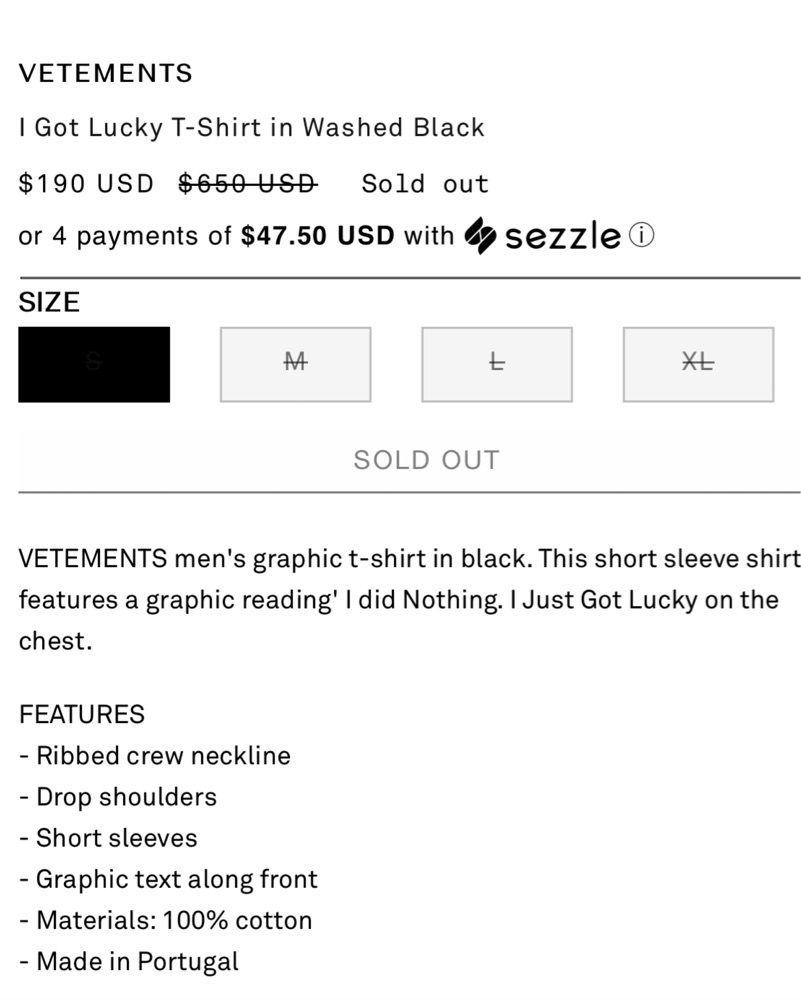Viewport: 801px width, 1000px height.
Task: Click the FEATURES heading
Action: point(81,714)
